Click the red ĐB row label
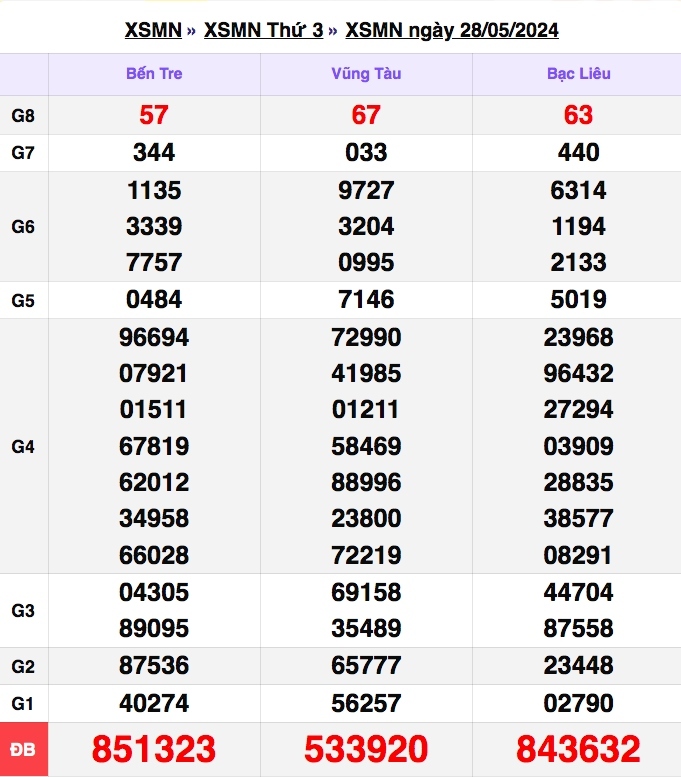Screen dimensions: 681x777 click(24, 749)
